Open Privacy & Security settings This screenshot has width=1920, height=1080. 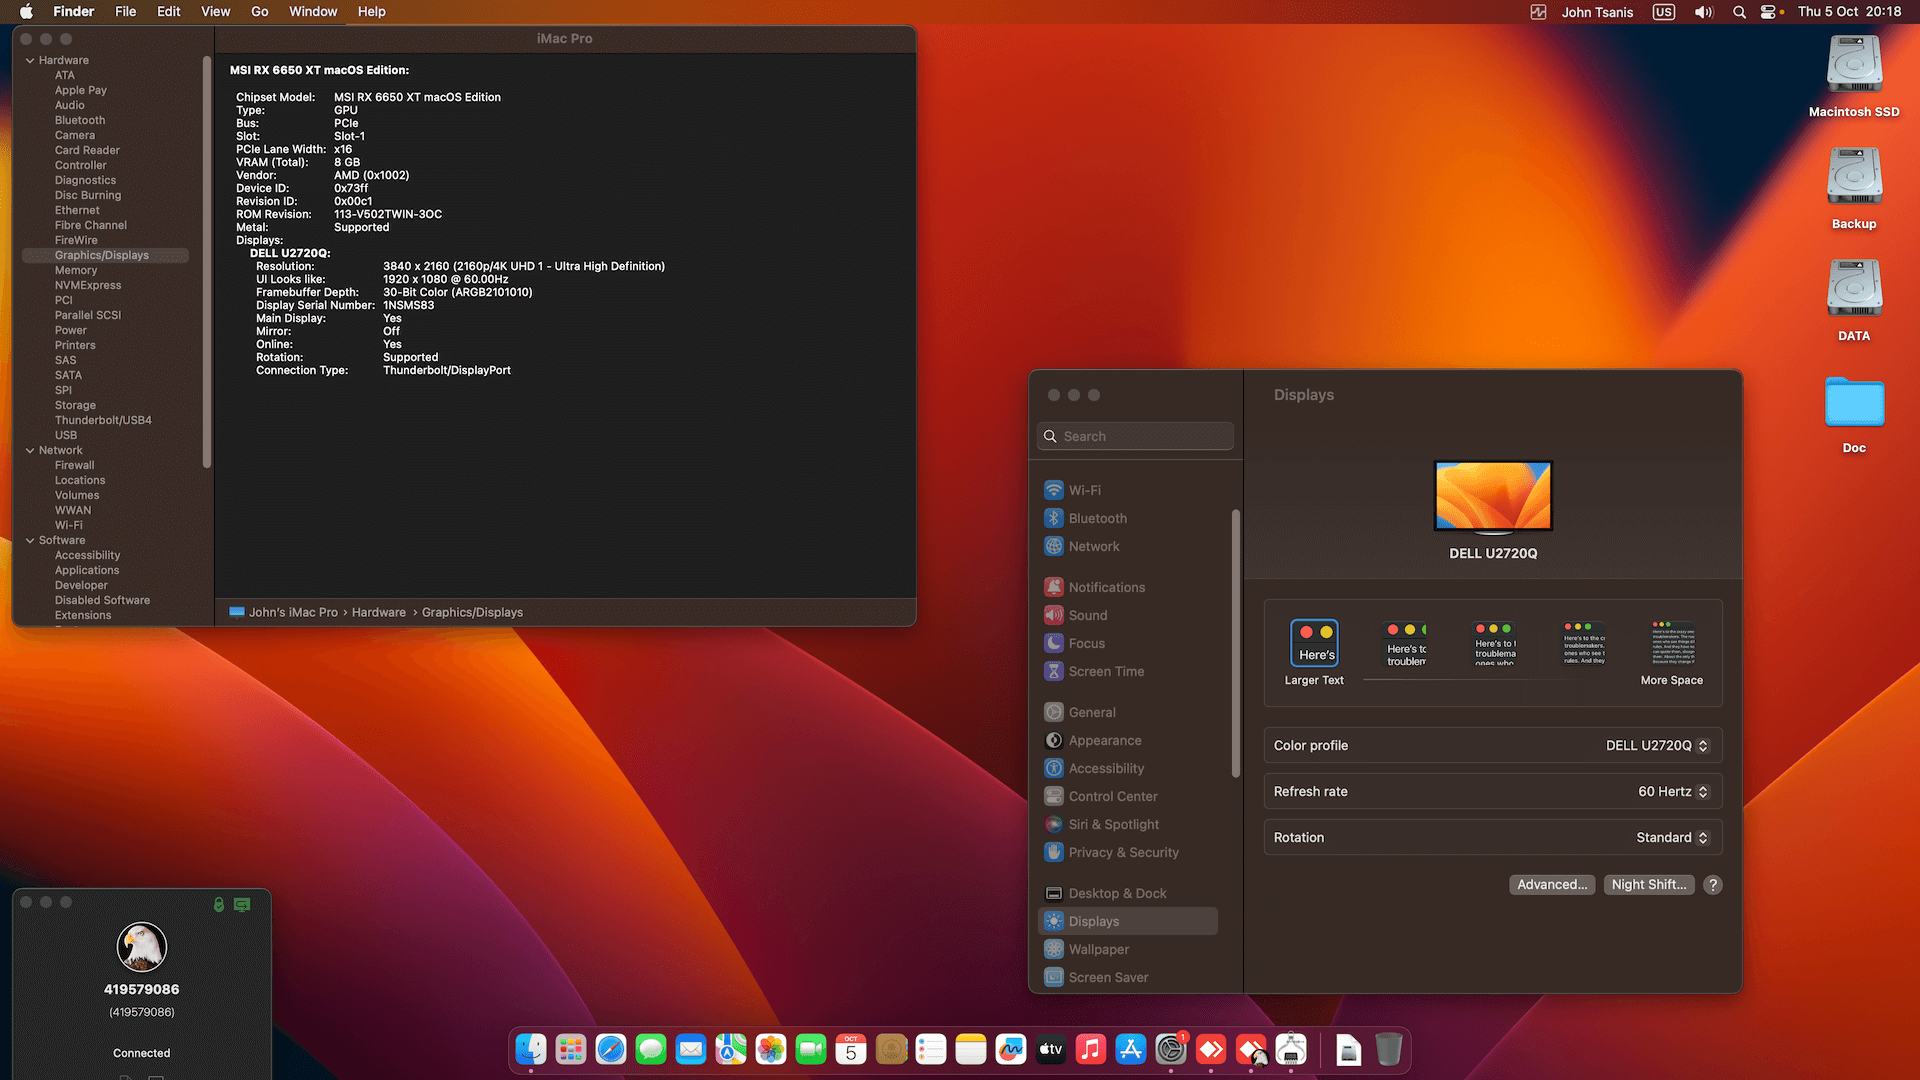point(1122,852)
